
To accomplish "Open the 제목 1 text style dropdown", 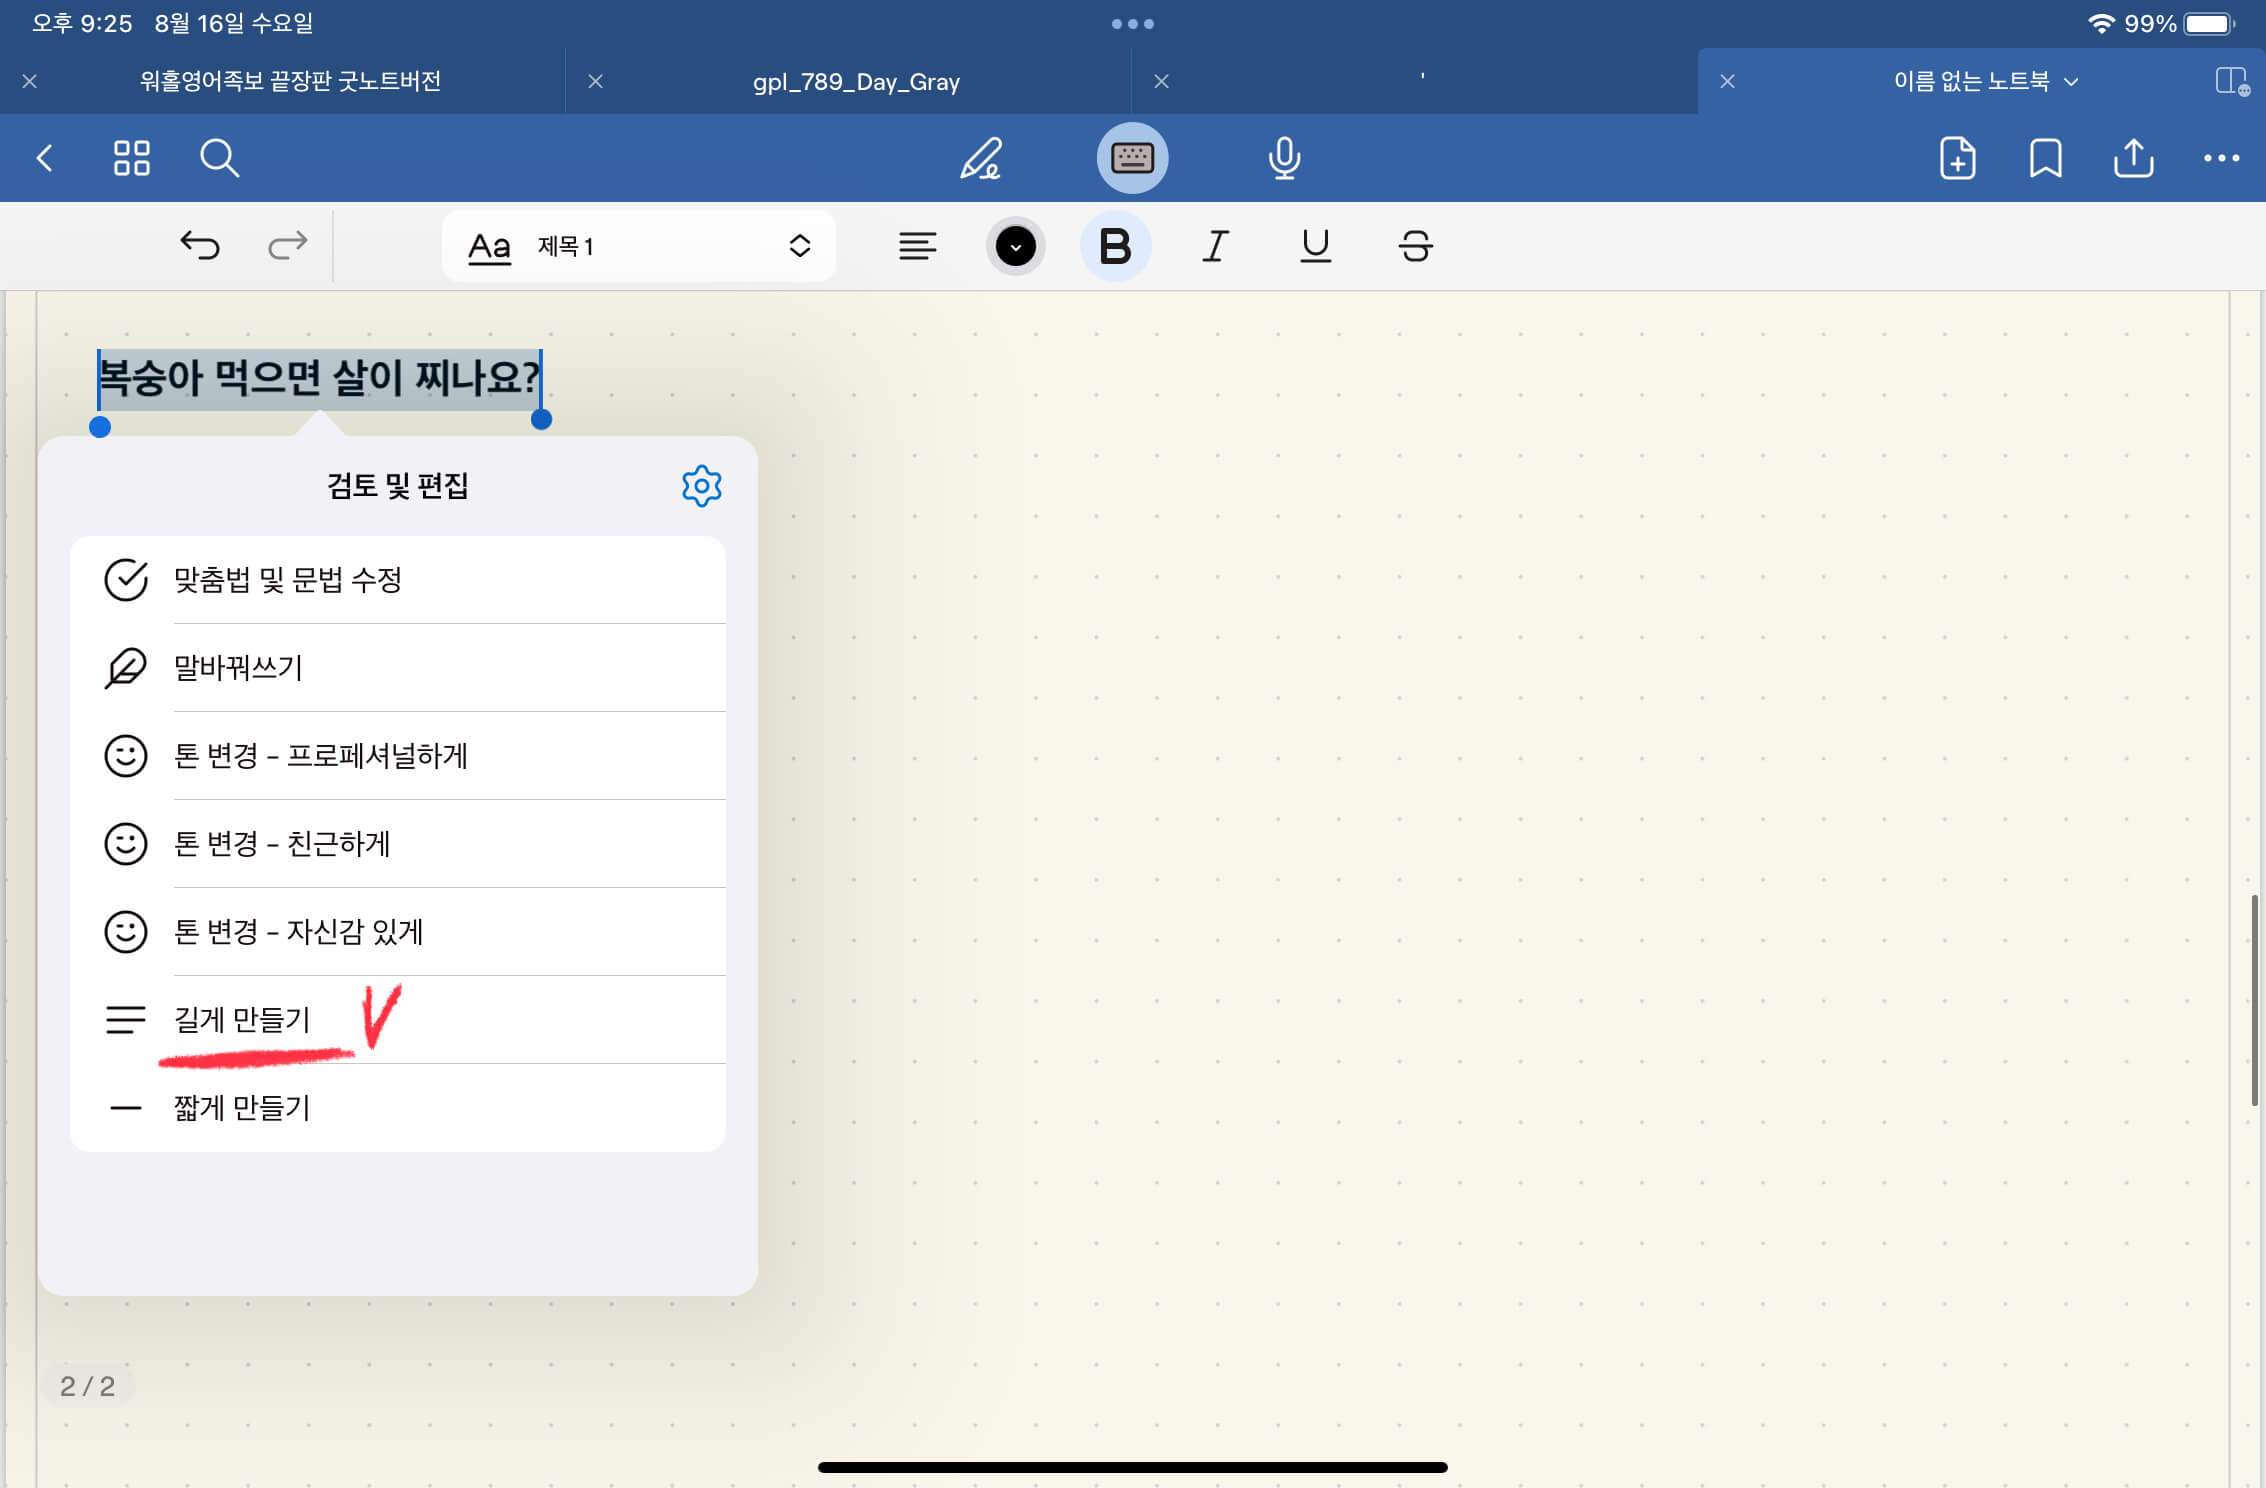I will 638,246.
